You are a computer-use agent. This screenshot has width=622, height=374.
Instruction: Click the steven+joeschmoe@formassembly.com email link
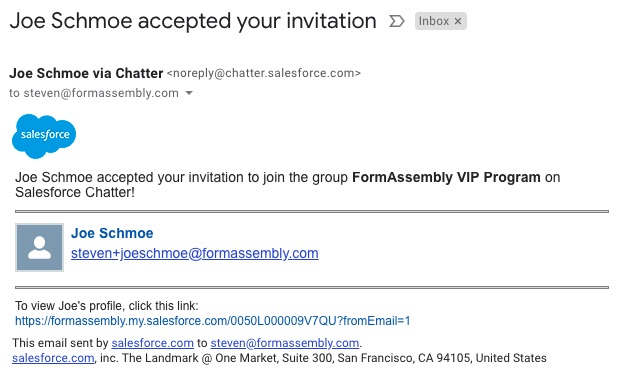[x=194, y=253]
